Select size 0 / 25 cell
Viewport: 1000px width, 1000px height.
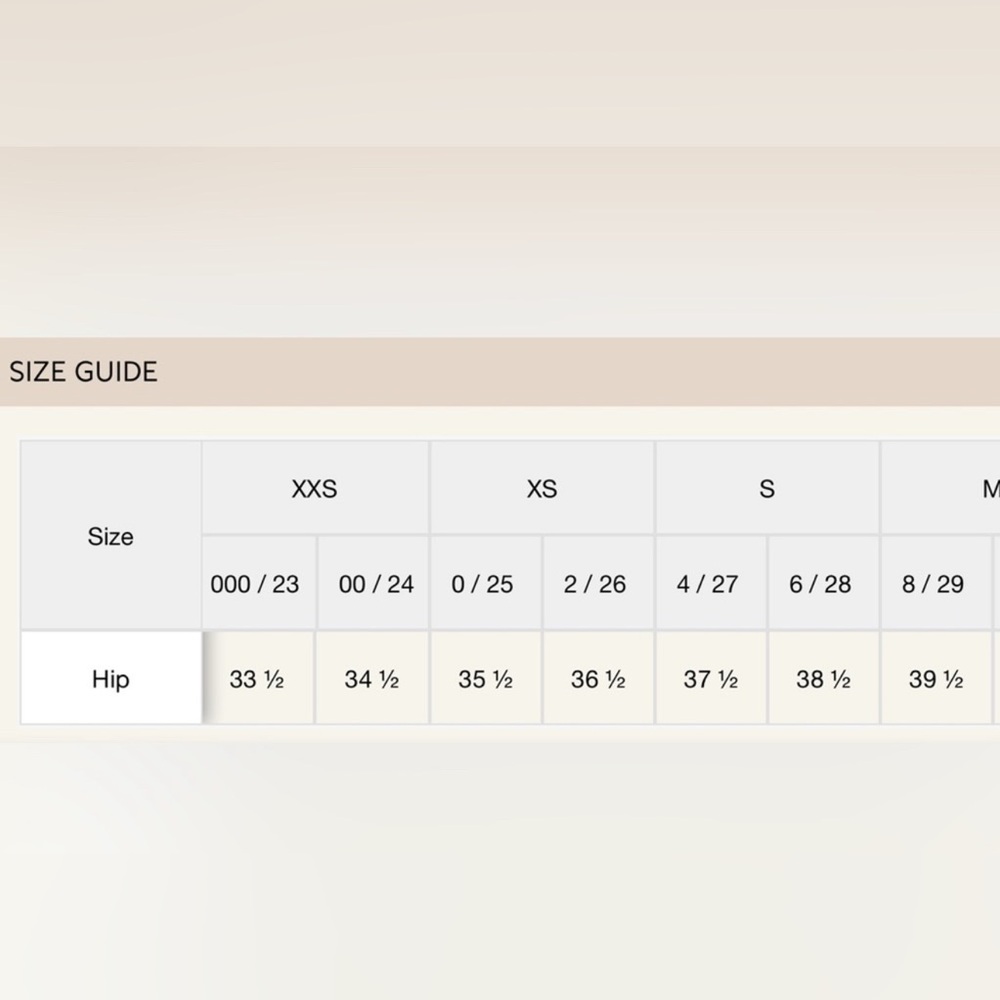click(x=486, y=584)
